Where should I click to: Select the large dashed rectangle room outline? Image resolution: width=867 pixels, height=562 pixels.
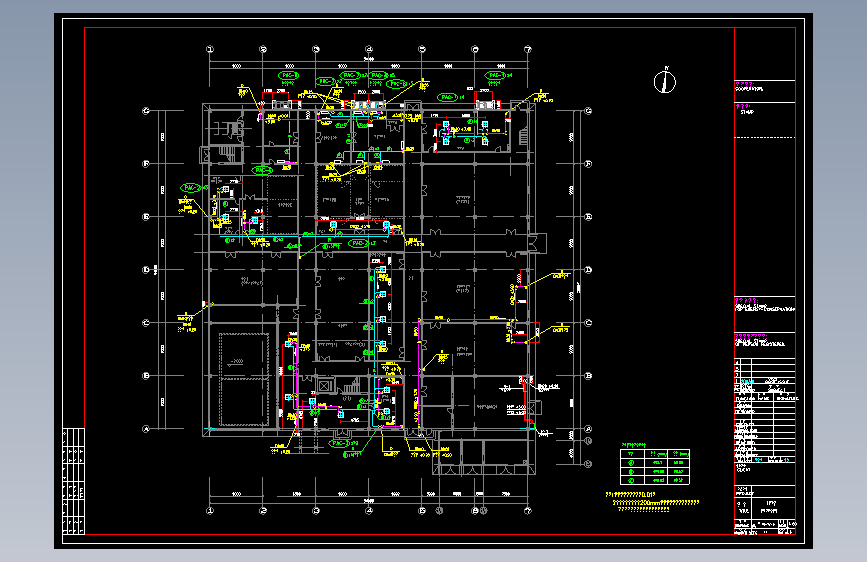244,379
